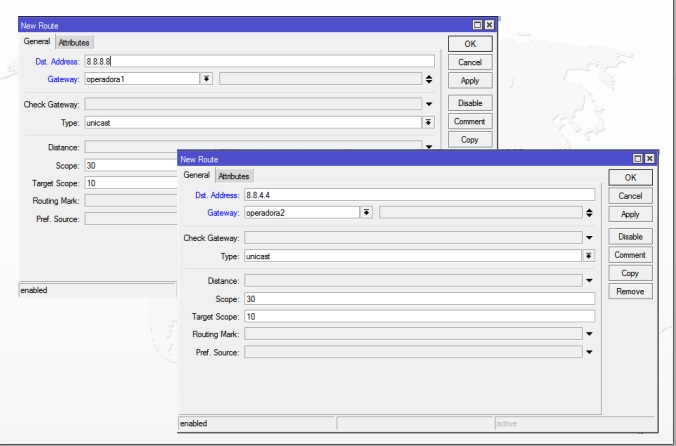Open Type dropdown in 8.8.4.4 route window
Viewport: 676px width, 446px height.
(x=588, y=256)
